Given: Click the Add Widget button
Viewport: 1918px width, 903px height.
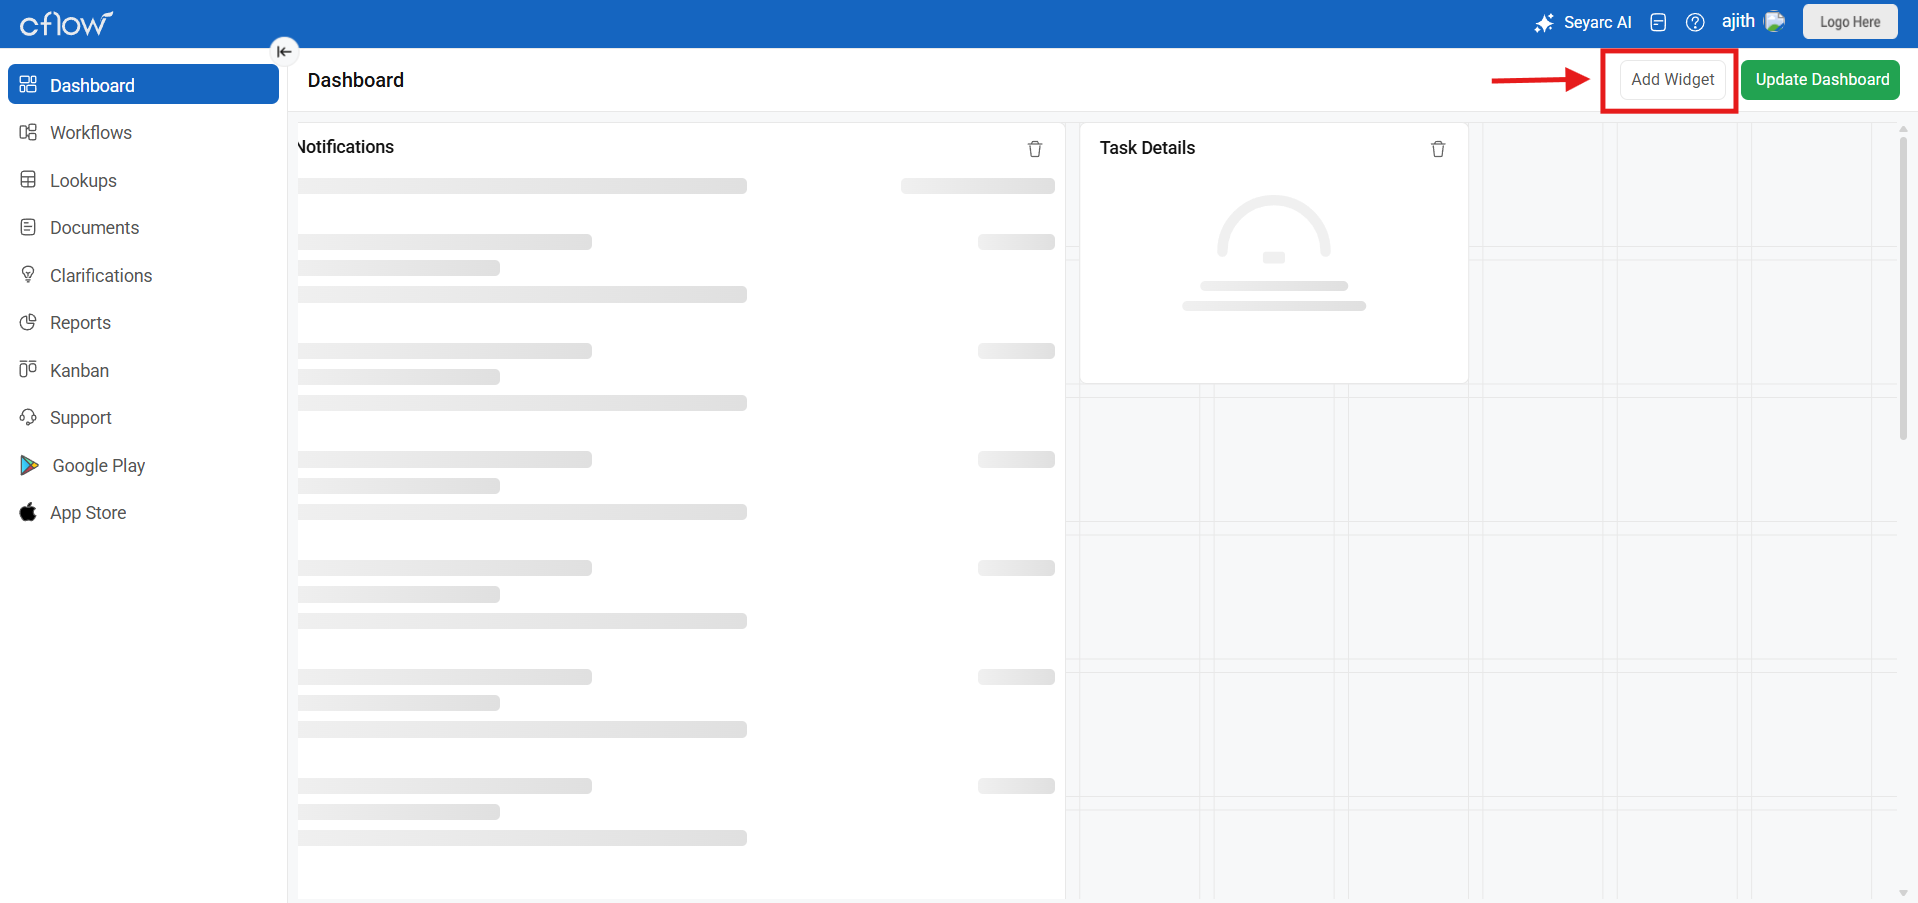Looking at the screenshot, I should pos(1672,80).
